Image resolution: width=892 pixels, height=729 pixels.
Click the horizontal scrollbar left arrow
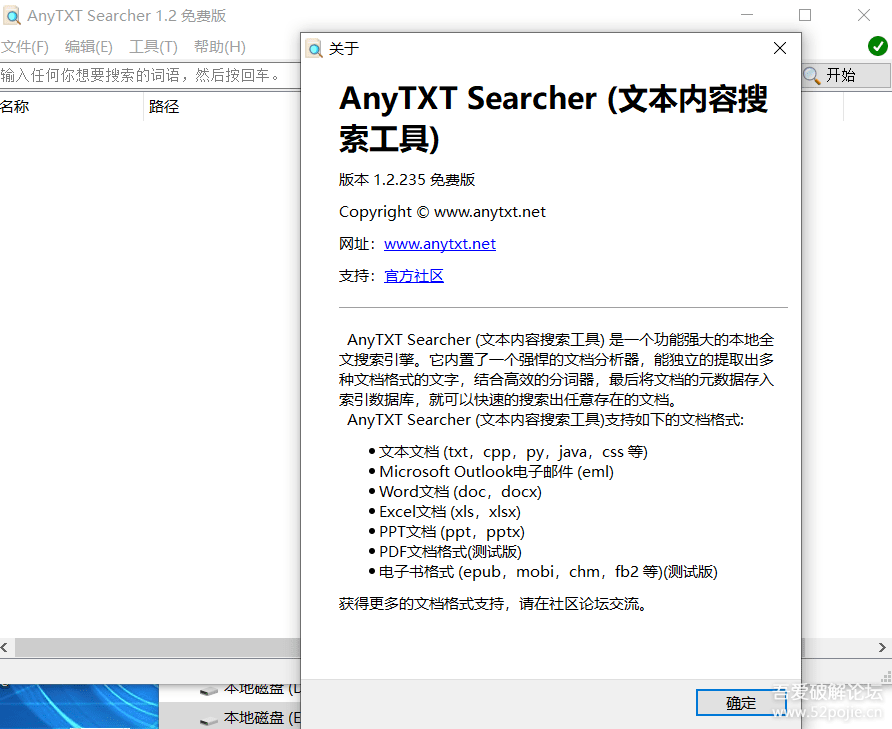coord(5,648)
